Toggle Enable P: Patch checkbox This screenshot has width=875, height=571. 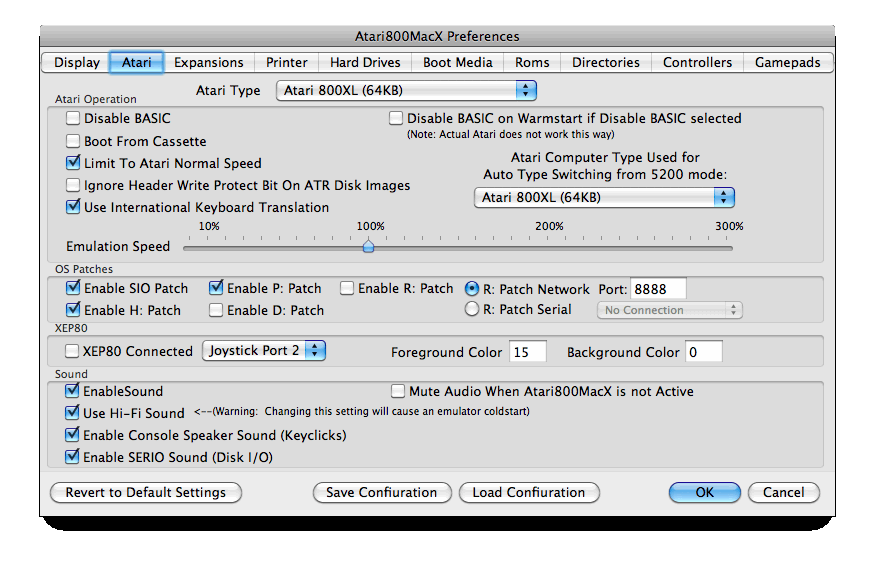pos(216,288)
